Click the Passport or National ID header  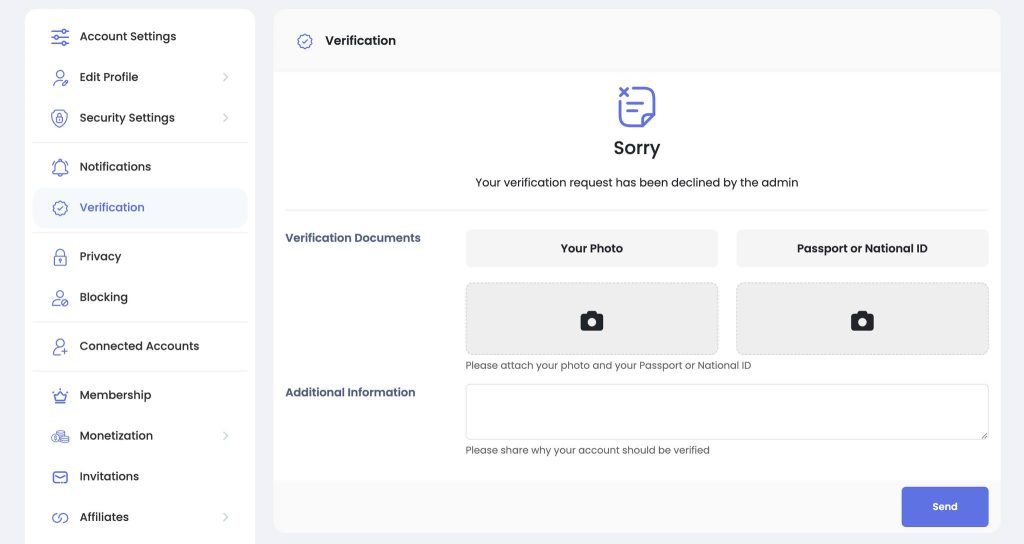point(862,248)
